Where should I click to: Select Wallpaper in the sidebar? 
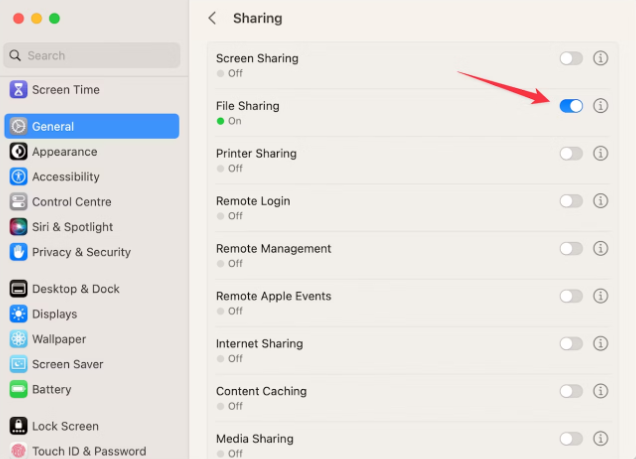(92, 339)
